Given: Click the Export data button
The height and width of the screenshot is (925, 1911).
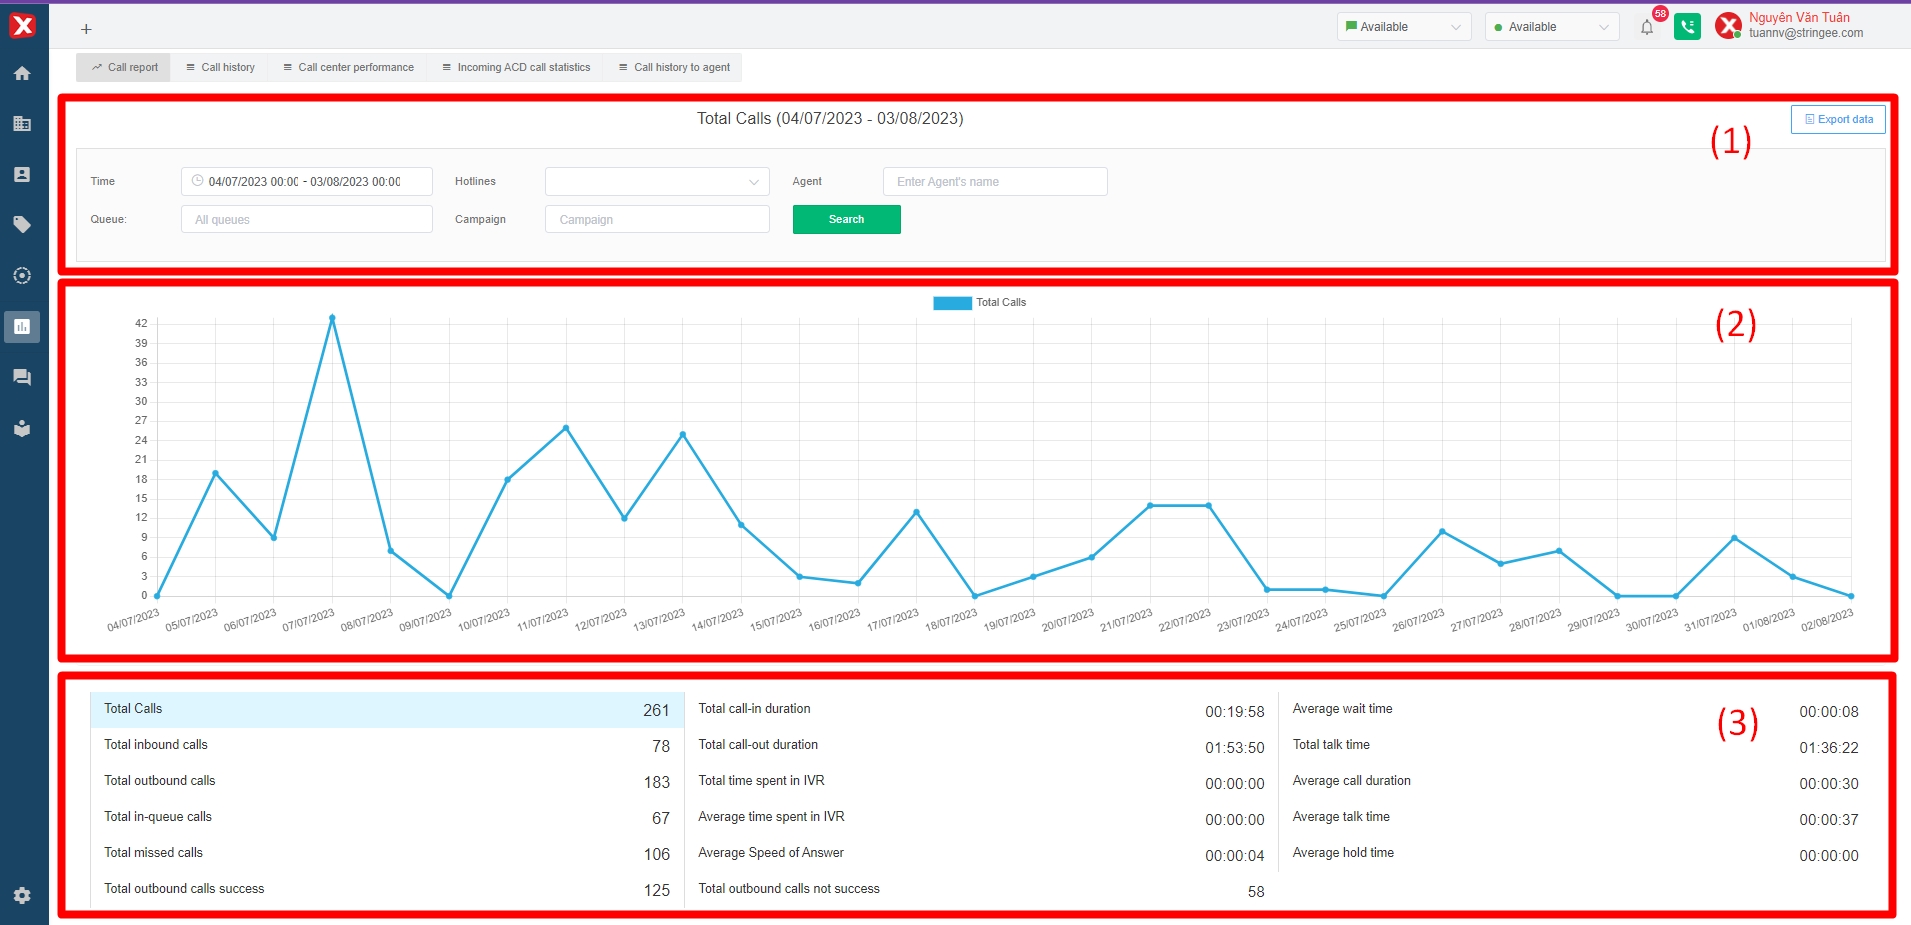Looking at the screenshot, I should tap(1838, 119).
